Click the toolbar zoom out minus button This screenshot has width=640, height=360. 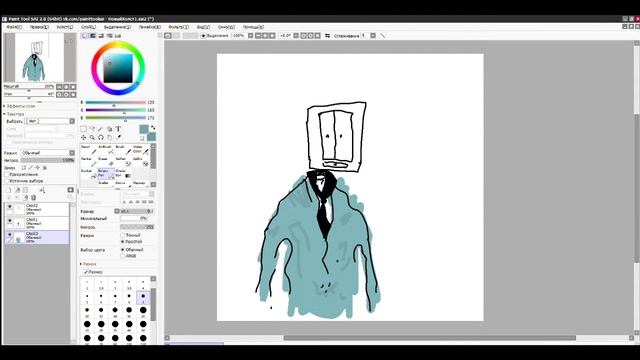click(x=258, y=36)
